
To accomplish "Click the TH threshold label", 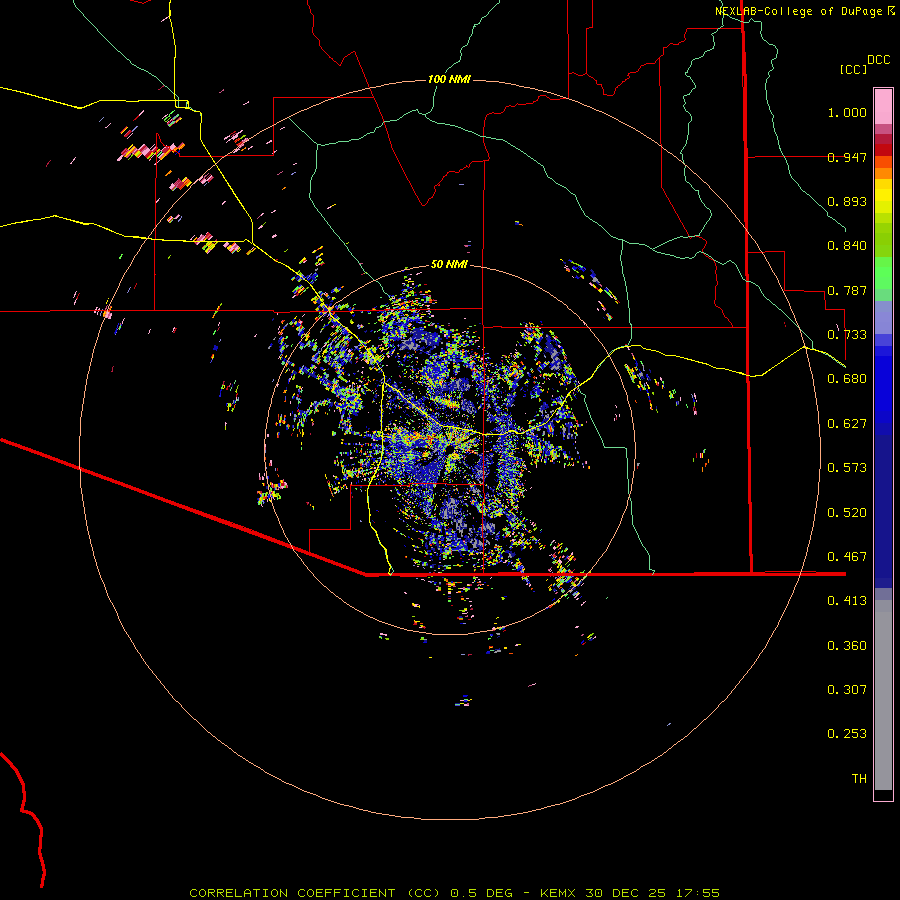I will pyautogui.click(x=859, y=779).
